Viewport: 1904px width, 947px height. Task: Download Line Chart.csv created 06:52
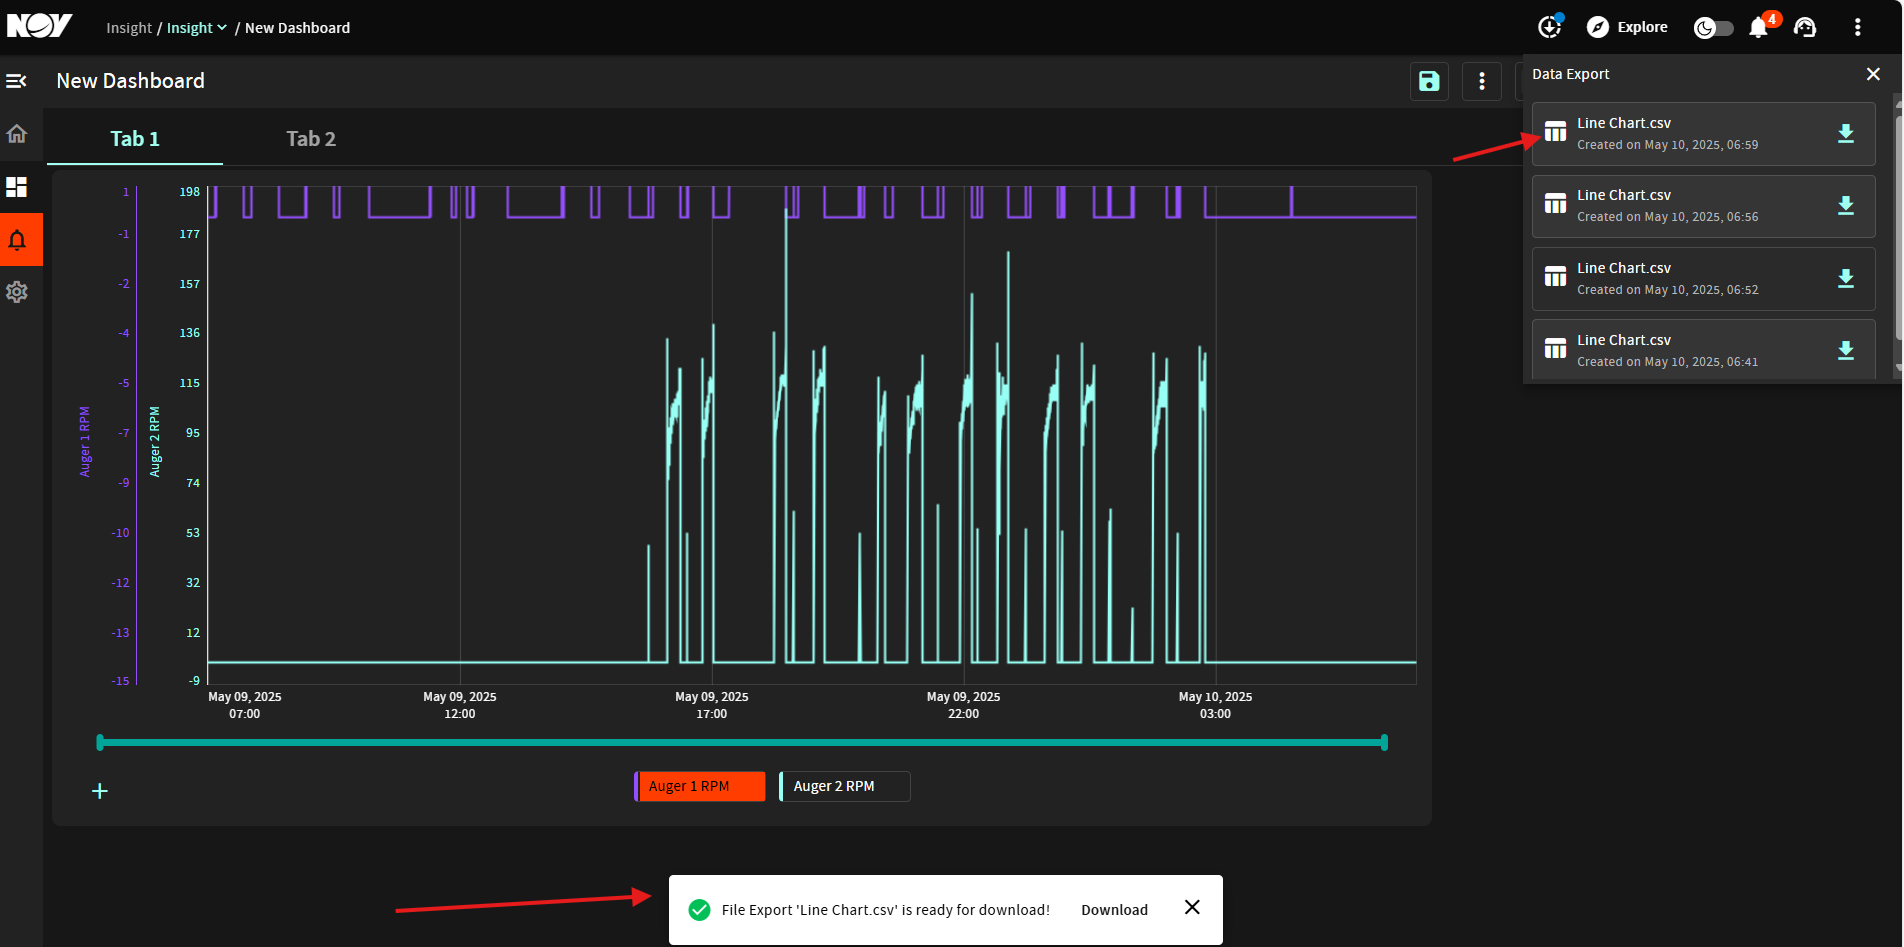click(1846, 279)
